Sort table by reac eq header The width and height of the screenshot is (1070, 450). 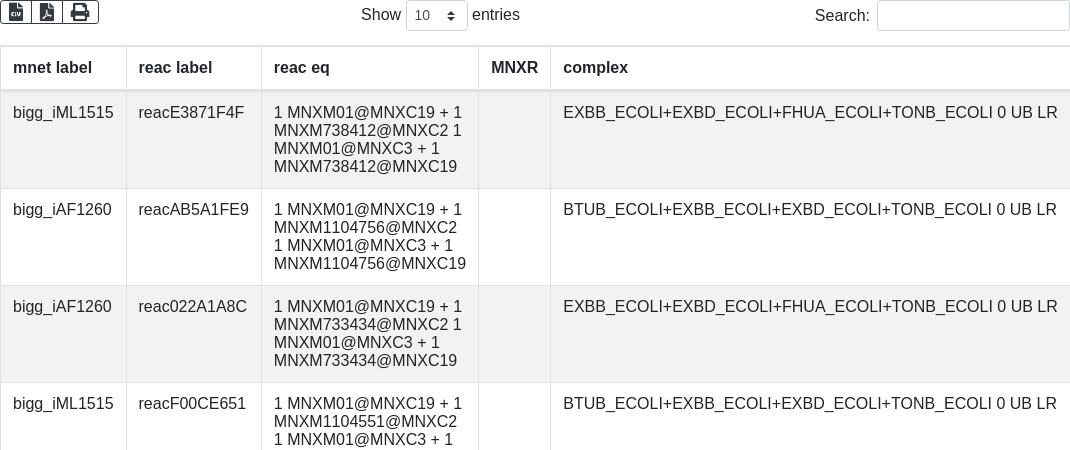click(301, 68)
